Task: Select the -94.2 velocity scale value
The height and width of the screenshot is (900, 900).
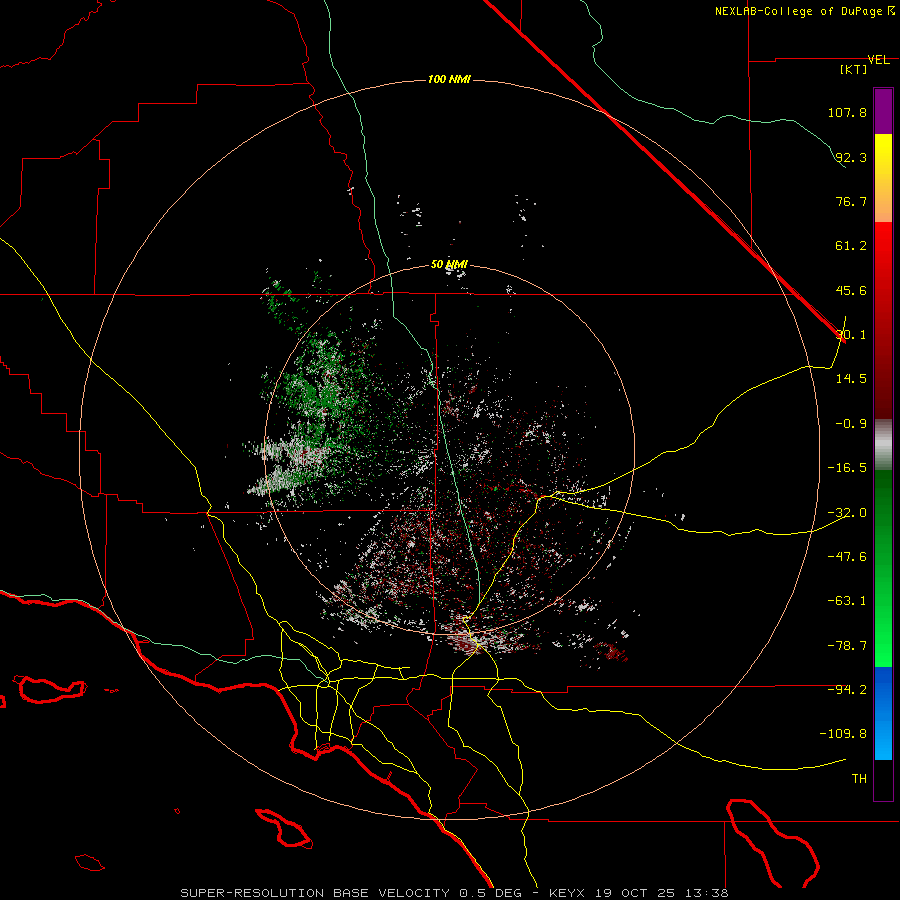Action: pyautogui.click(x=847, y=689)
